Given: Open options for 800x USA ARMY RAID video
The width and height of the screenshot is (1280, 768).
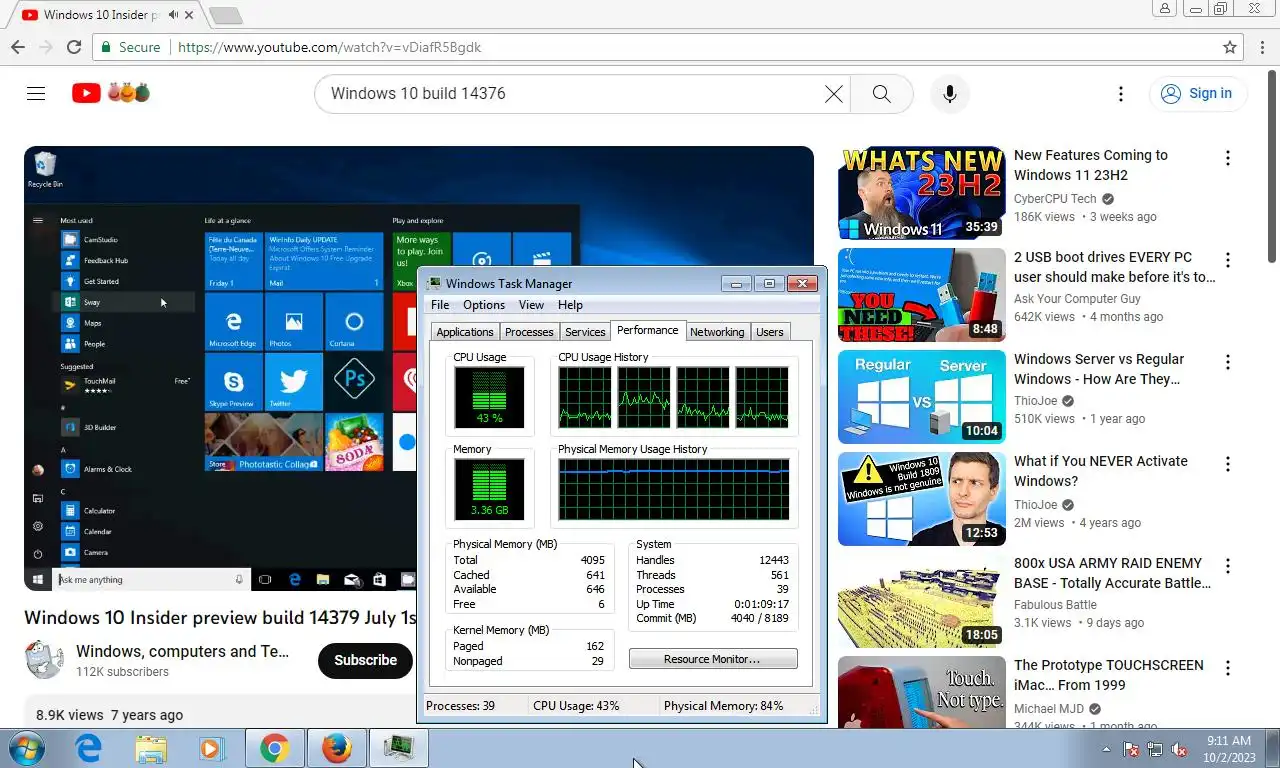Looking at the screenshot, I should (x=1227, y=566).
